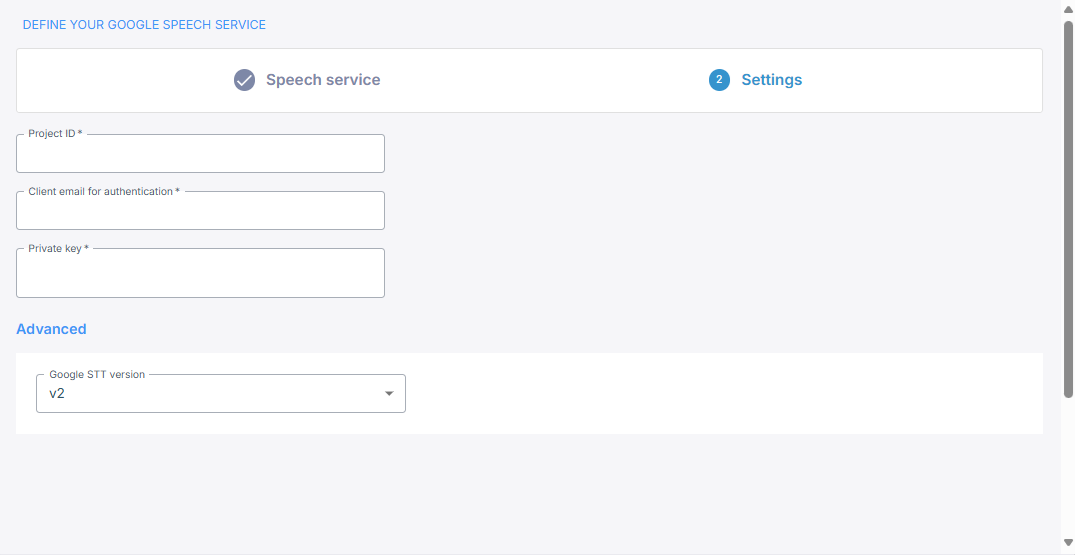The height and width of the screenshot is (555, 1075).
Task: Click the scrollbar down arrow
Action: click(1067, 543)
